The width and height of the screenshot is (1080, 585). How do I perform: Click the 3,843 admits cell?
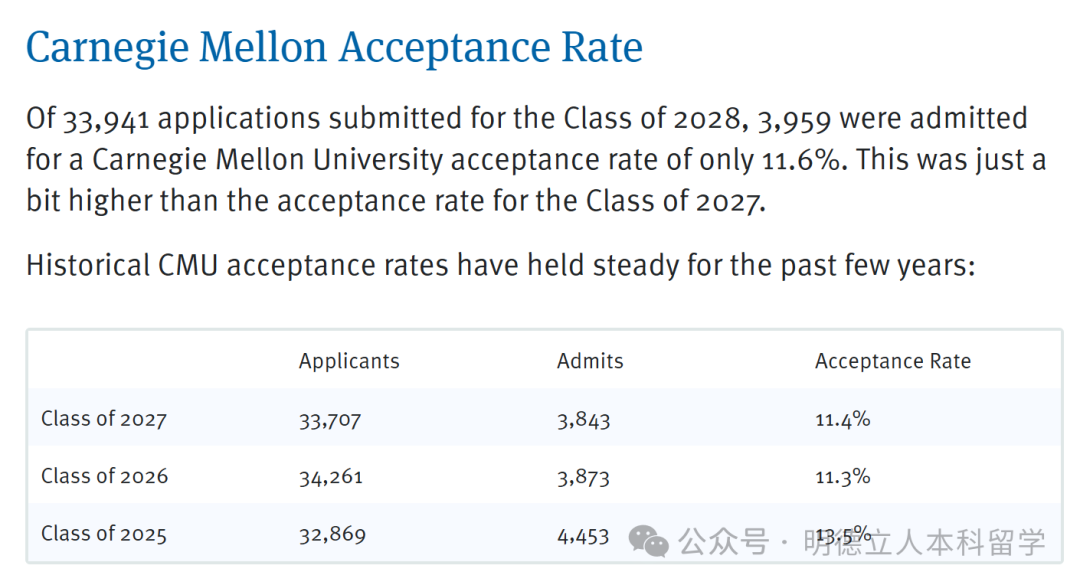coord(583,420)
